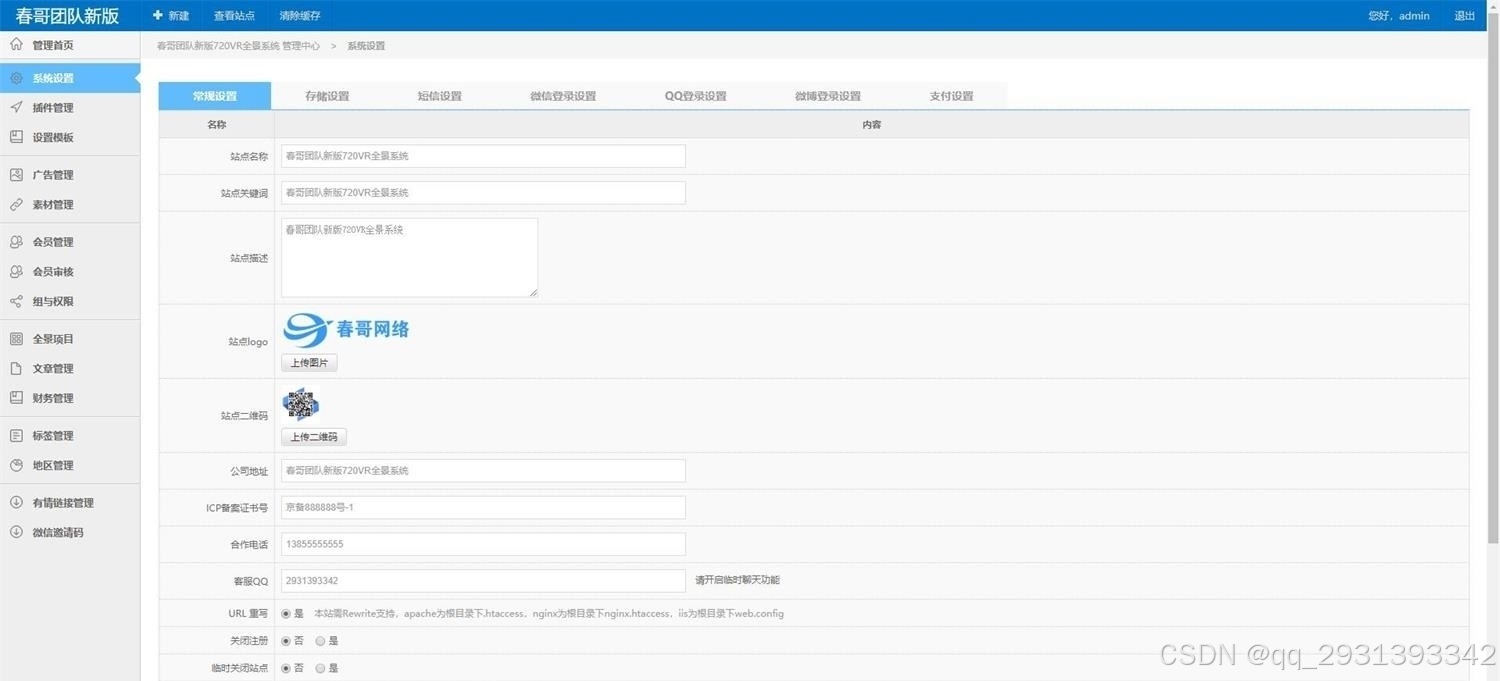Select 是 radio for 临时关闭站点
This screenshot has width=1500, height=681.
[320, 668]
